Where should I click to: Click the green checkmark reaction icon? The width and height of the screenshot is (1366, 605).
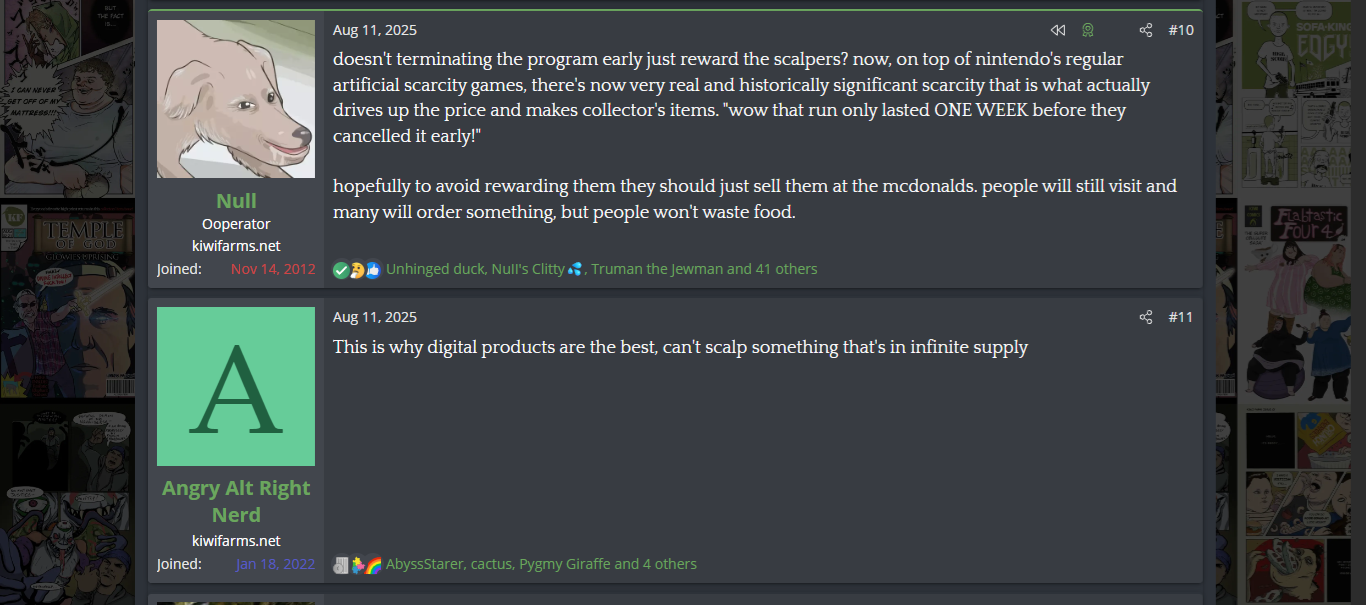341,269
